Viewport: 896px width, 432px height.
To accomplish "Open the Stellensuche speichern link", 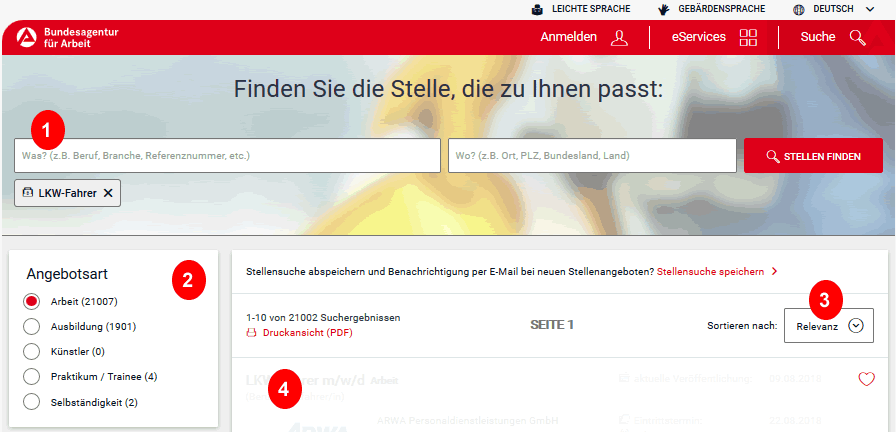I will pos(710,271).
